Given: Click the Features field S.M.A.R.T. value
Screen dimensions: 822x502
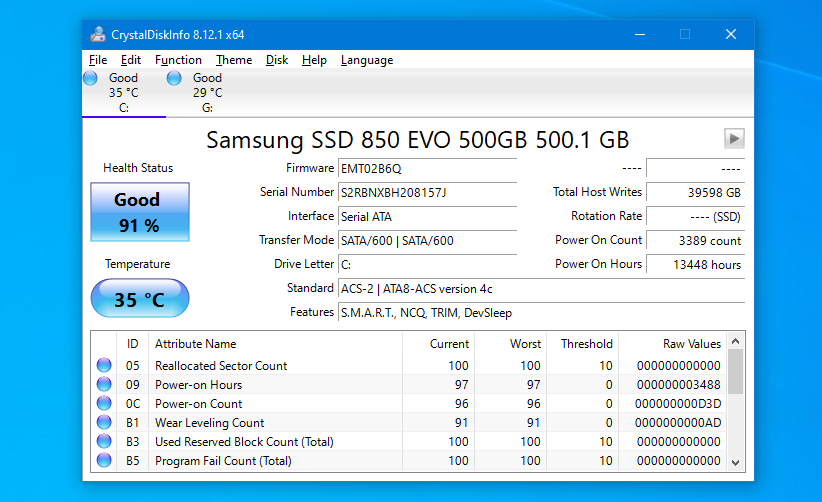Looking at the screenshot, I should click(542, 313).
